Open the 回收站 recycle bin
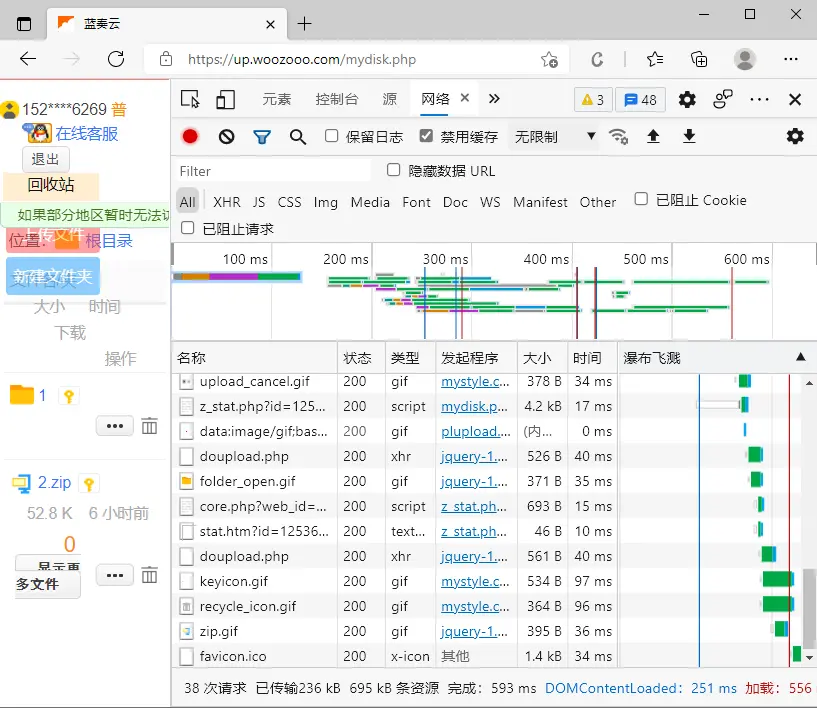This screenshot has width=817, height=708. [x=51, y=185]
